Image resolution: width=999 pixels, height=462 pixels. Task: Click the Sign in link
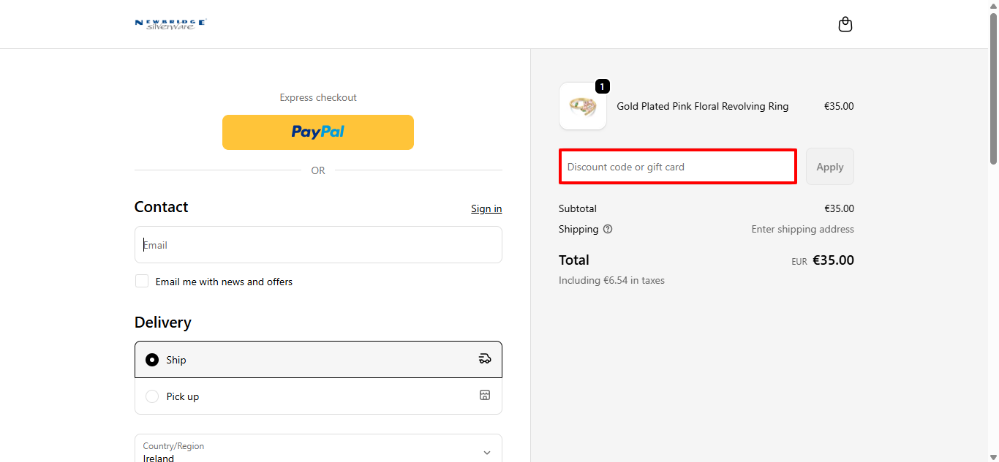tap(486, 209)
